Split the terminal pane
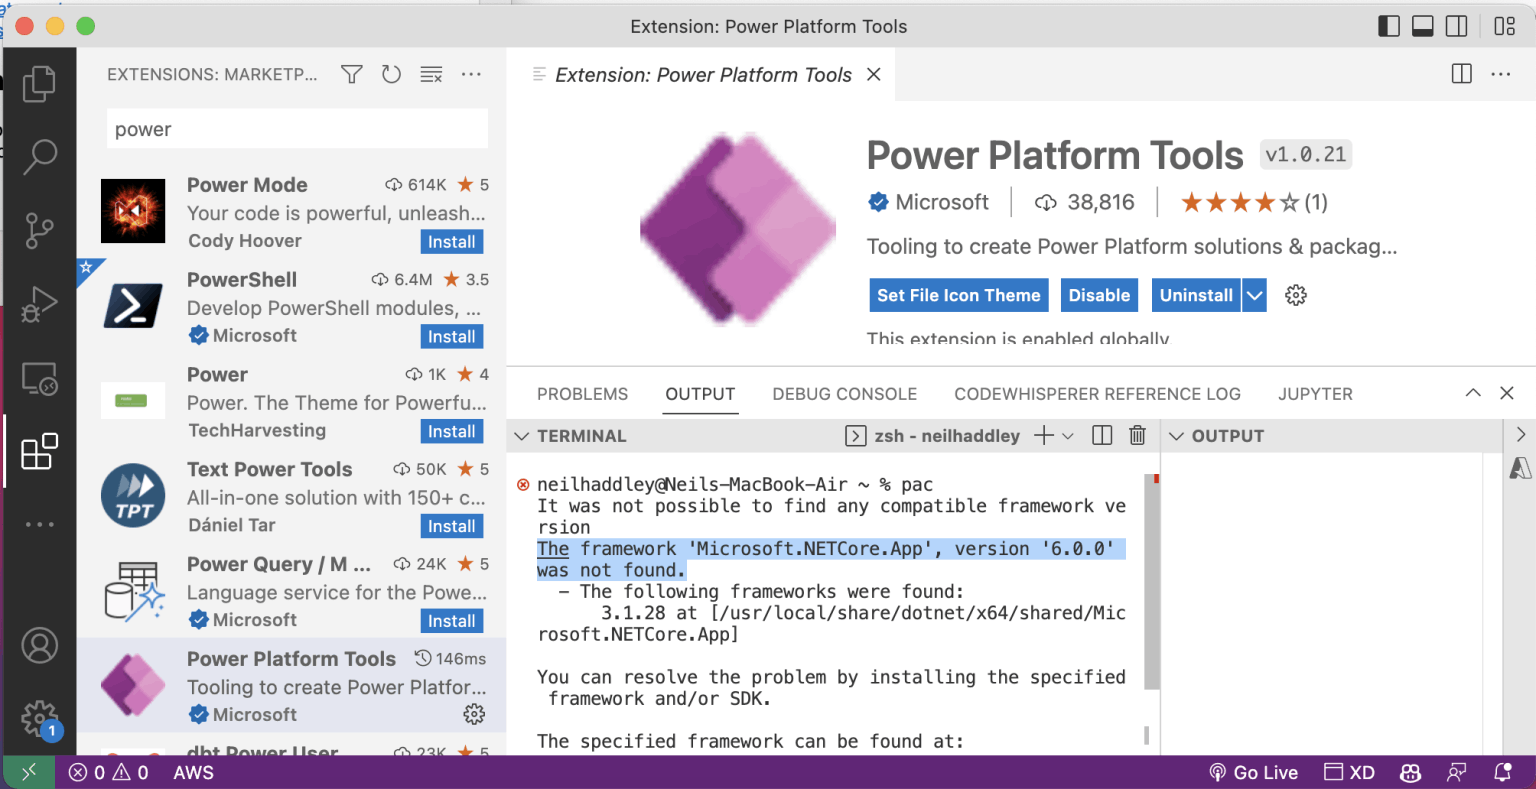The height and width of the screenshot is (789, 1536). [1102, 435]
